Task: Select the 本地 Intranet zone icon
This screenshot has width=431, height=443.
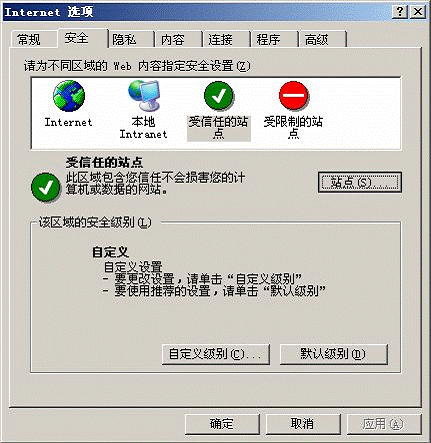Action: pos(144,95)
